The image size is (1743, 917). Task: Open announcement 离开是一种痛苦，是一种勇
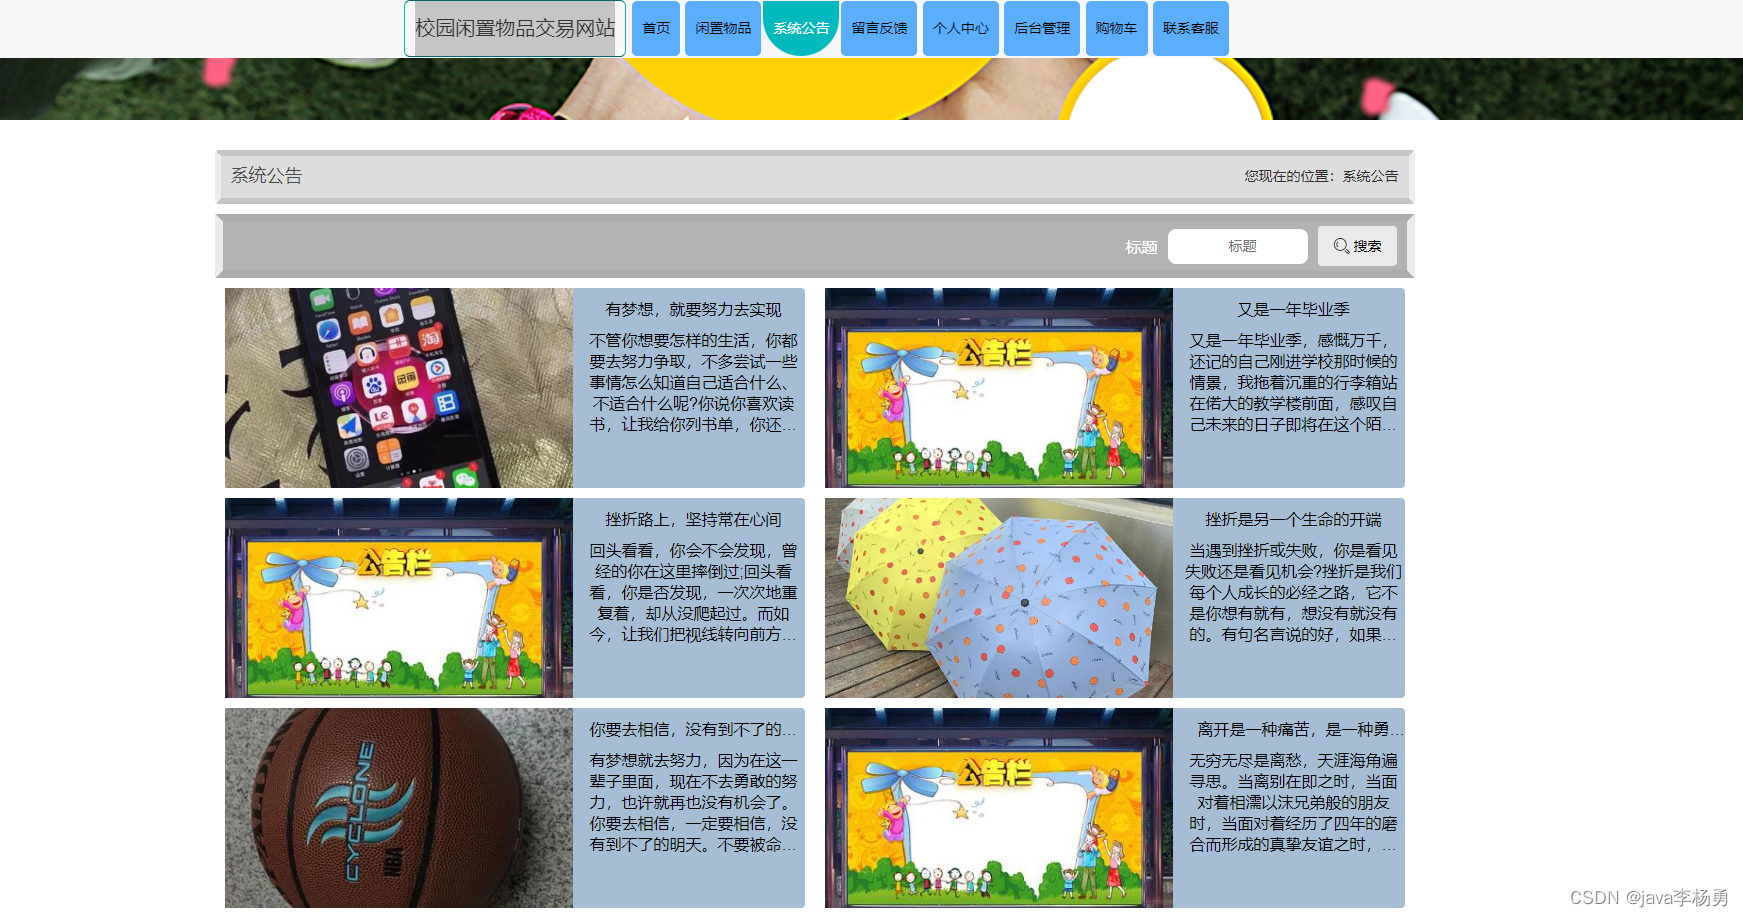pyautogui.click(x=1300, y=730)
